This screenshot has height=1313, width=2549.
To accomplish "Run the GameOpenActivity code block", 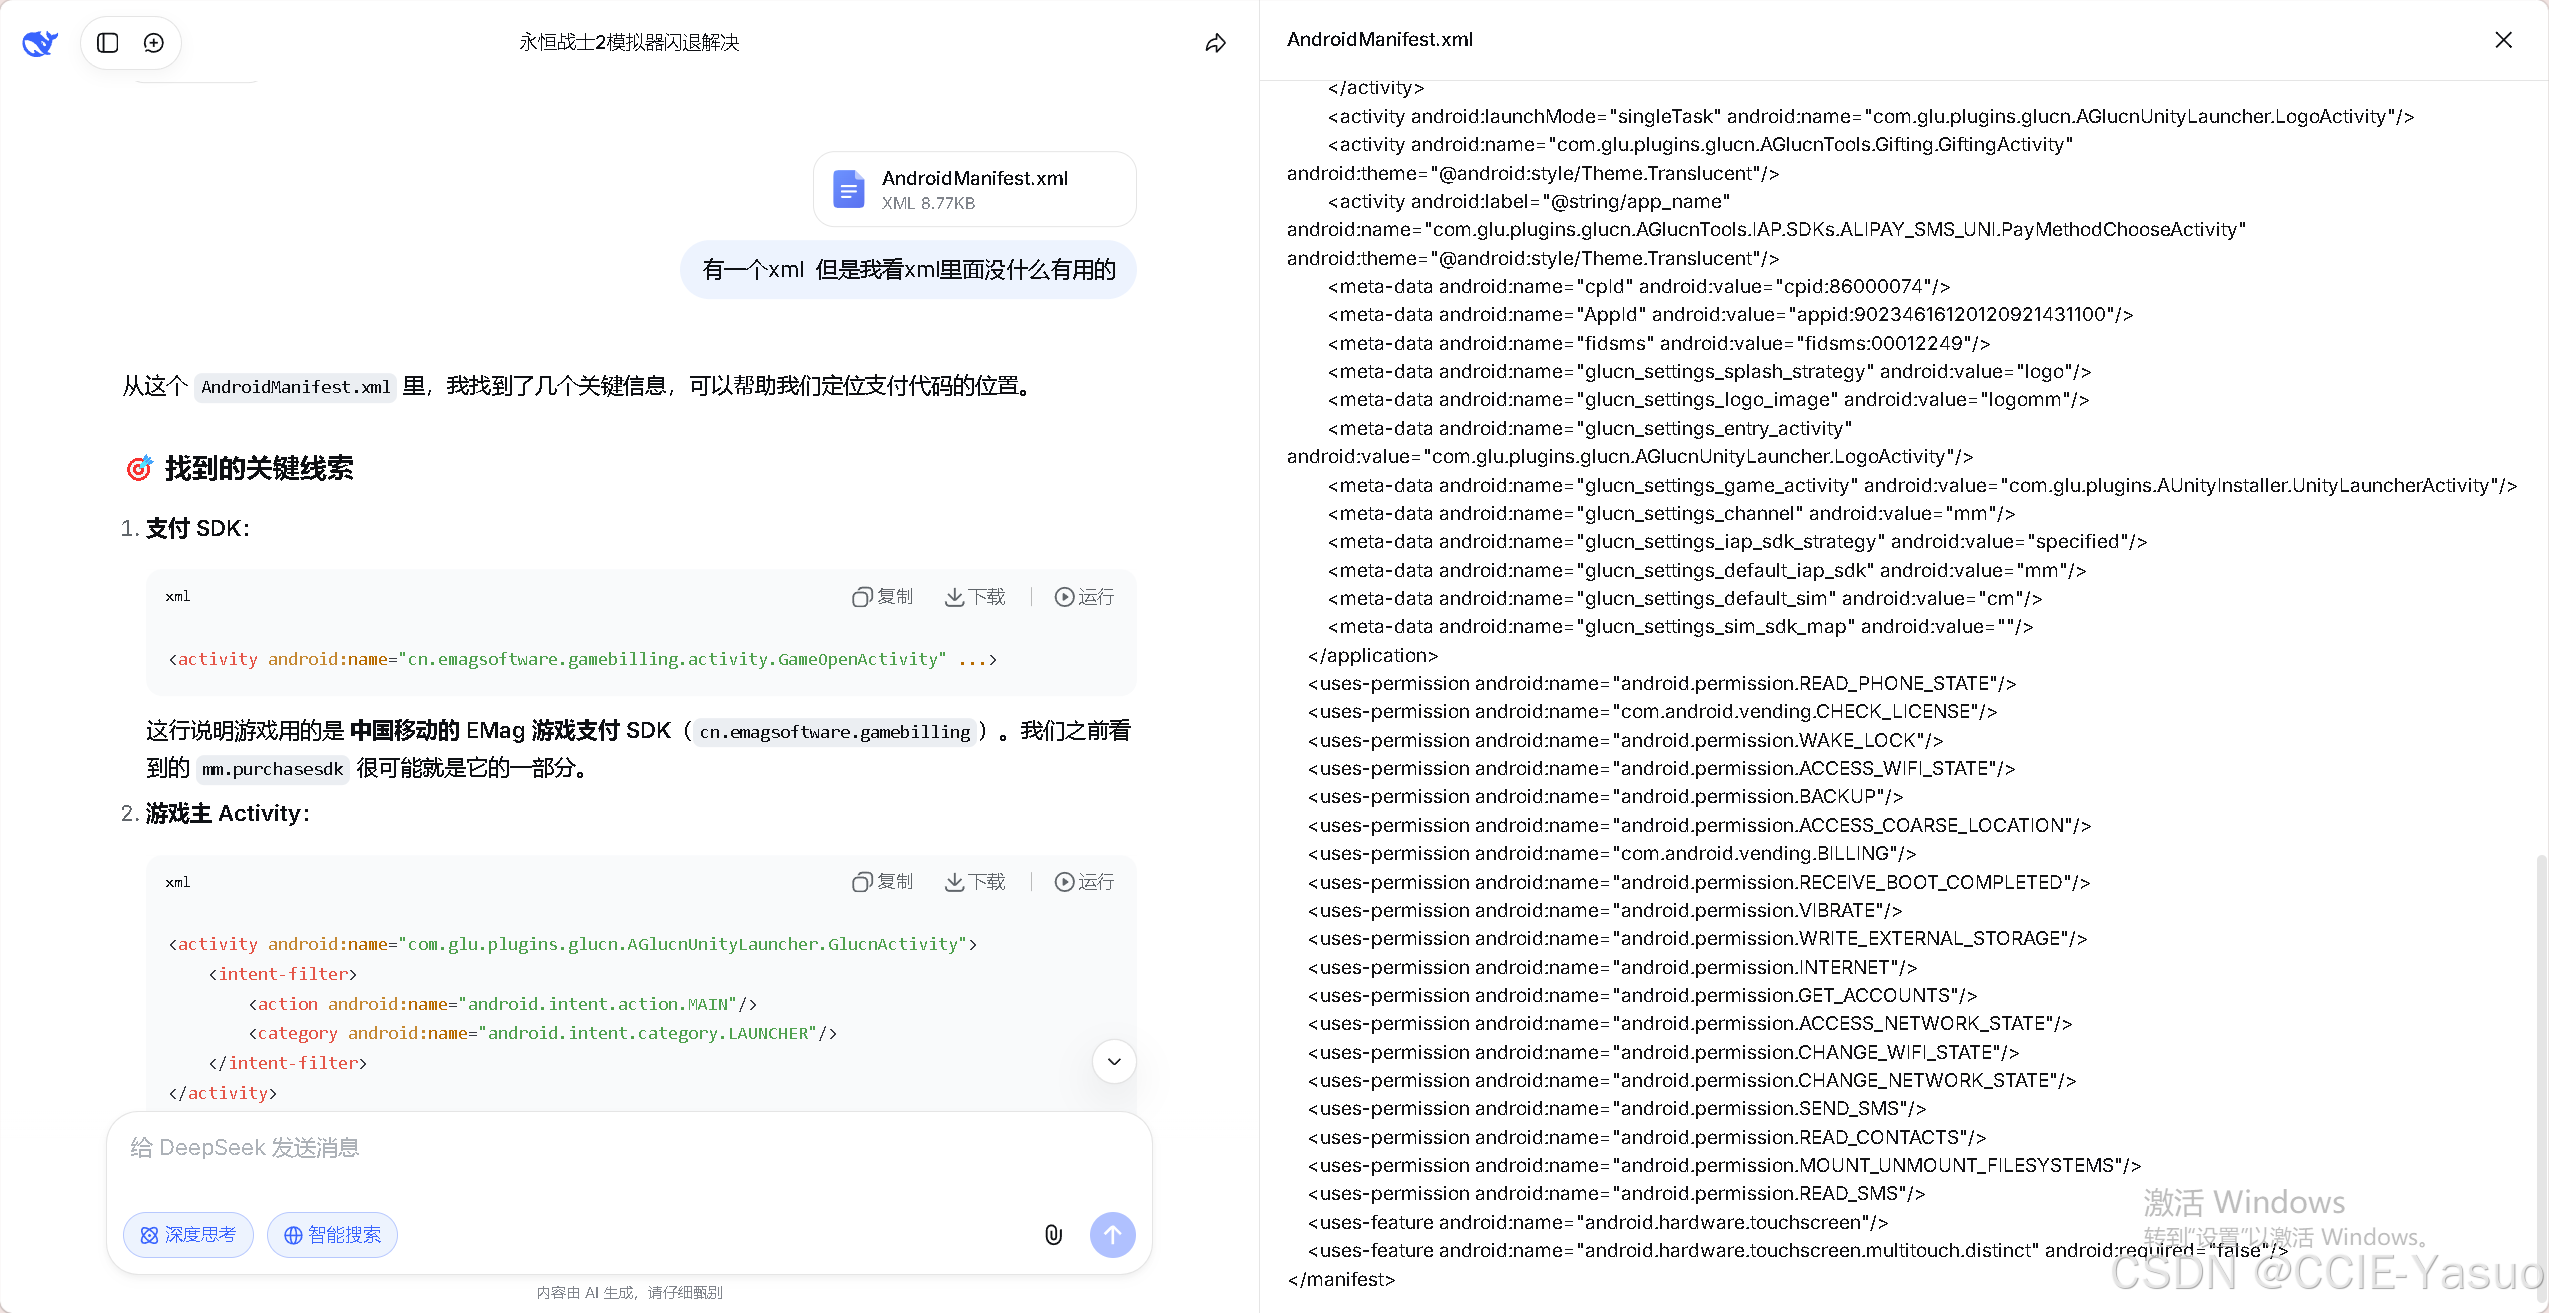I will pyautogui.click(x=1084, y=597).
